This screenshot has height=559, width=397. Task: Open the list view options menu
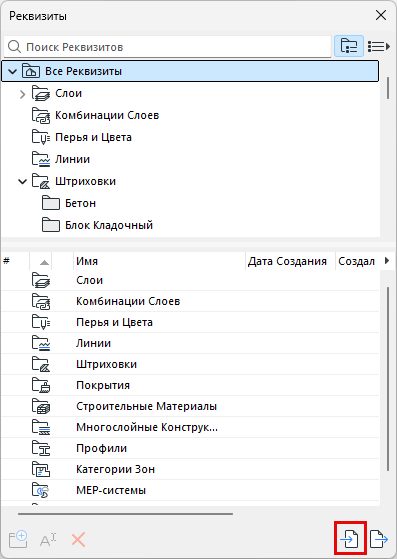coord(379,46)
